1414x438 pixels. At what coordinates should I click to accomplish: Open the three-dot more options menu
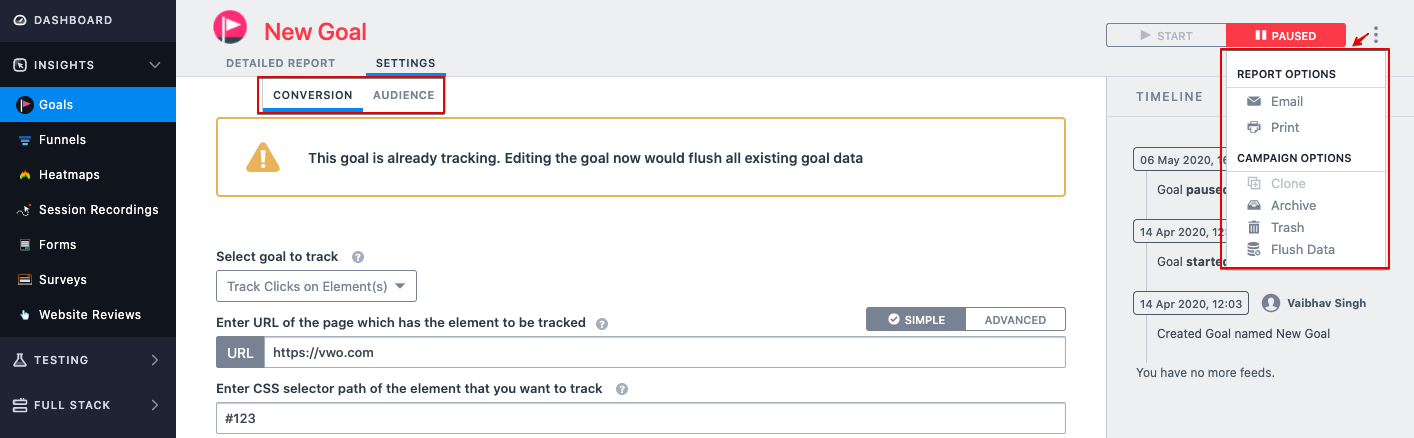coord(1376,35)
